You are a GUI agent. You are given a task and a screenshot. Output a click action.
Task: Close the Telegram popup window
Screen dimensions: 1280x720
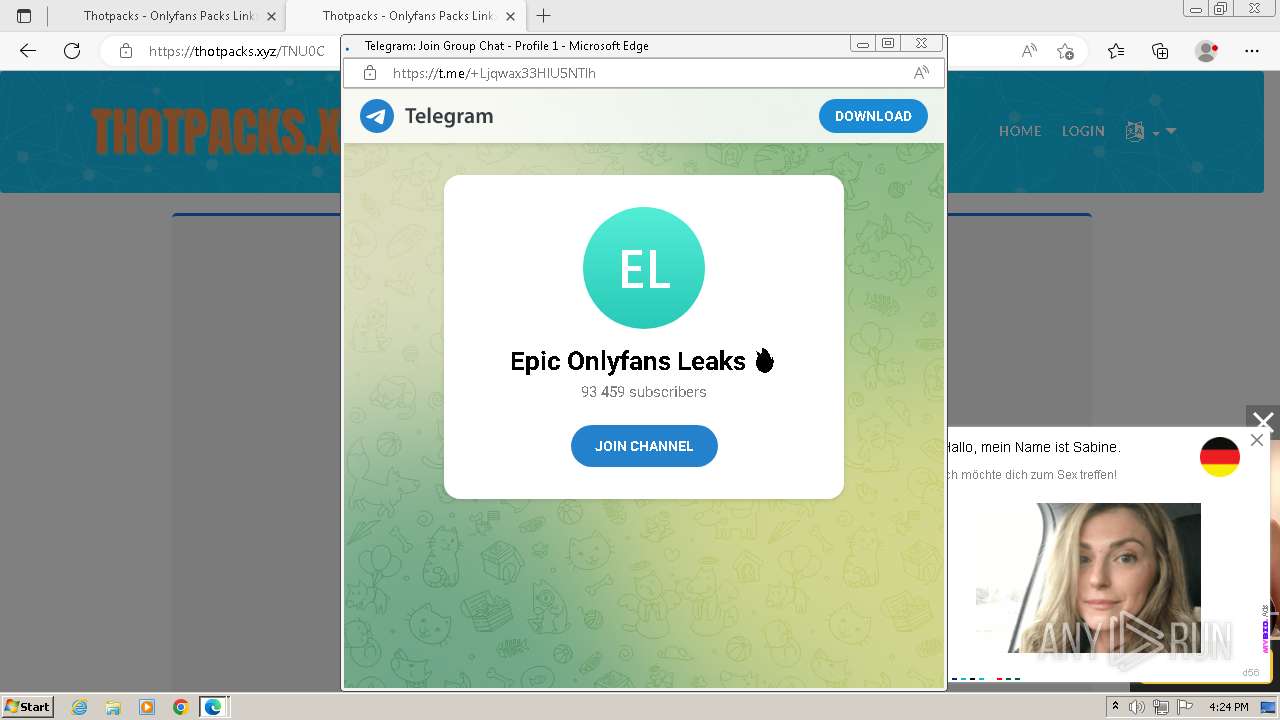click(x=921, y=44)
